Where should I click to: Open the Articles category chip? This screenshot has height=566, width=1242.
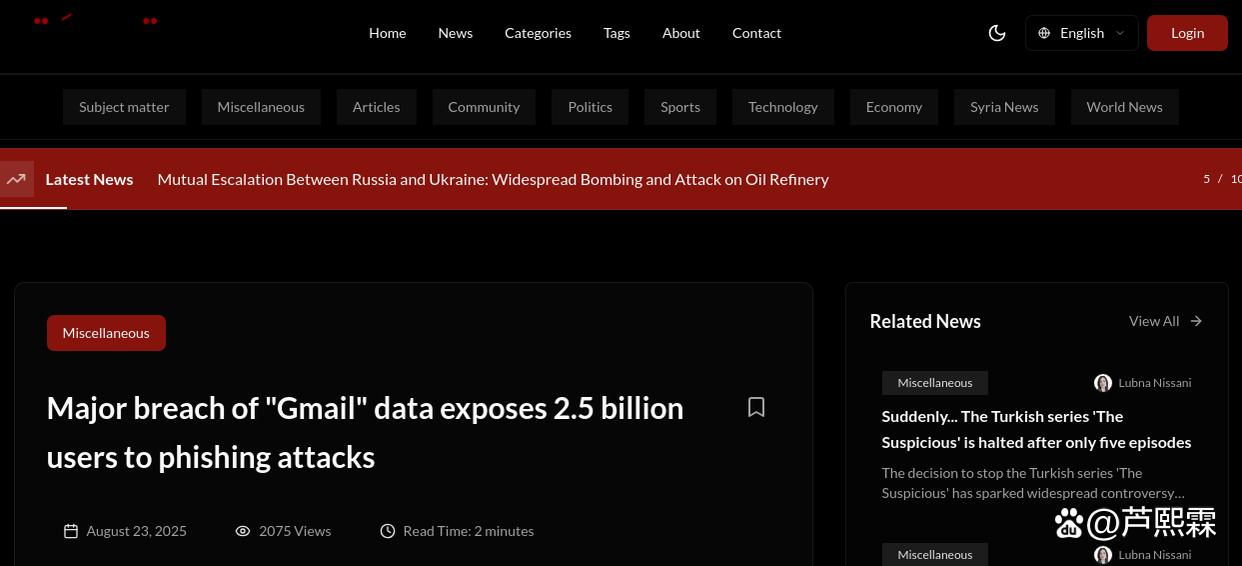pyautogui.click(x=376, y=107)
